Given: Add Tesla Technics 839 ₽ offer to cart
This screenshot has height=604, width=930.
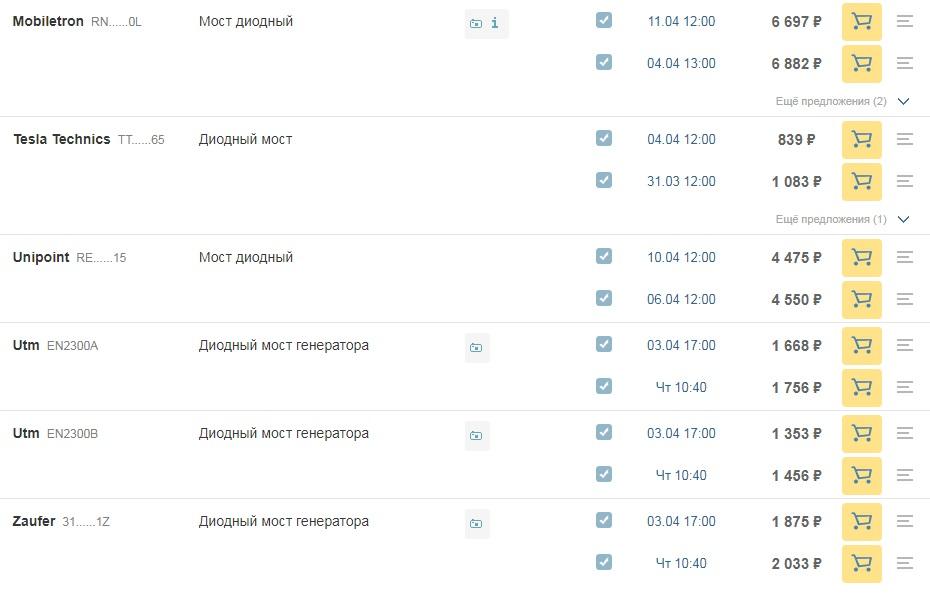Looking at the screenshot, I should pyautogui.click(x=861, y=139).
